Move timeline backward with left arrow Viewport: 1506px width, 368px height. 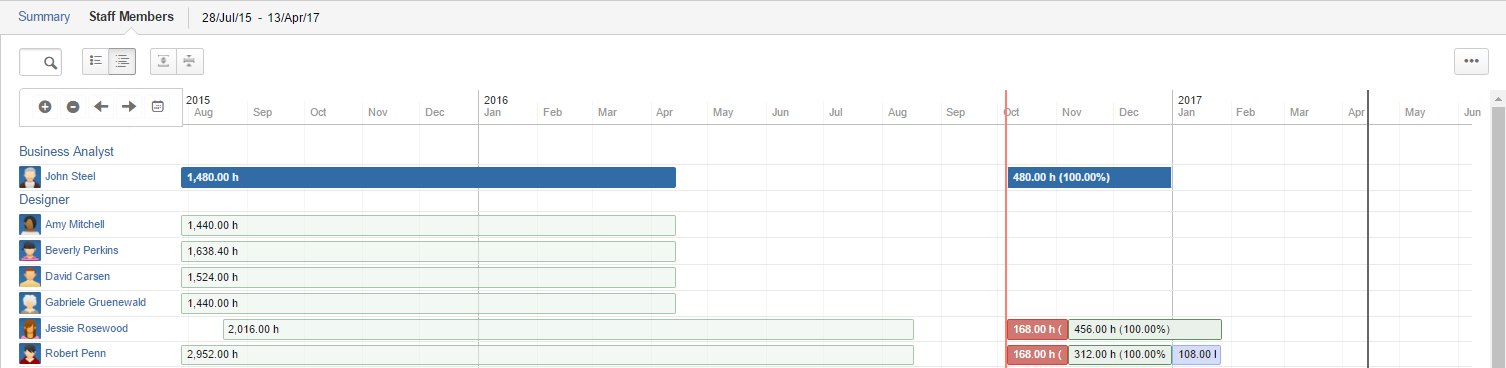pyautogui.click(x=101, y=106)
